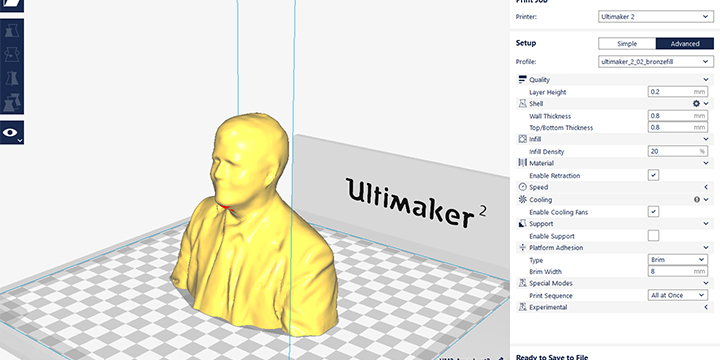This screenshot has width=720, height=360.
Task: Switch to the Simple setup tab
Action: (x=627, y=44)
